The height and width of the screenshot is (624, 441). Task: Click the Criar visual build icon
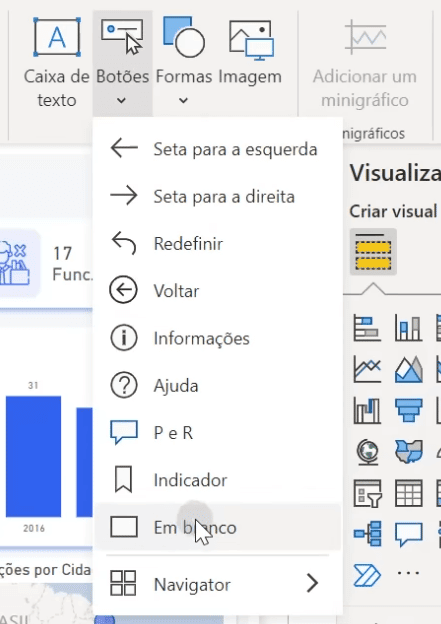373,252
